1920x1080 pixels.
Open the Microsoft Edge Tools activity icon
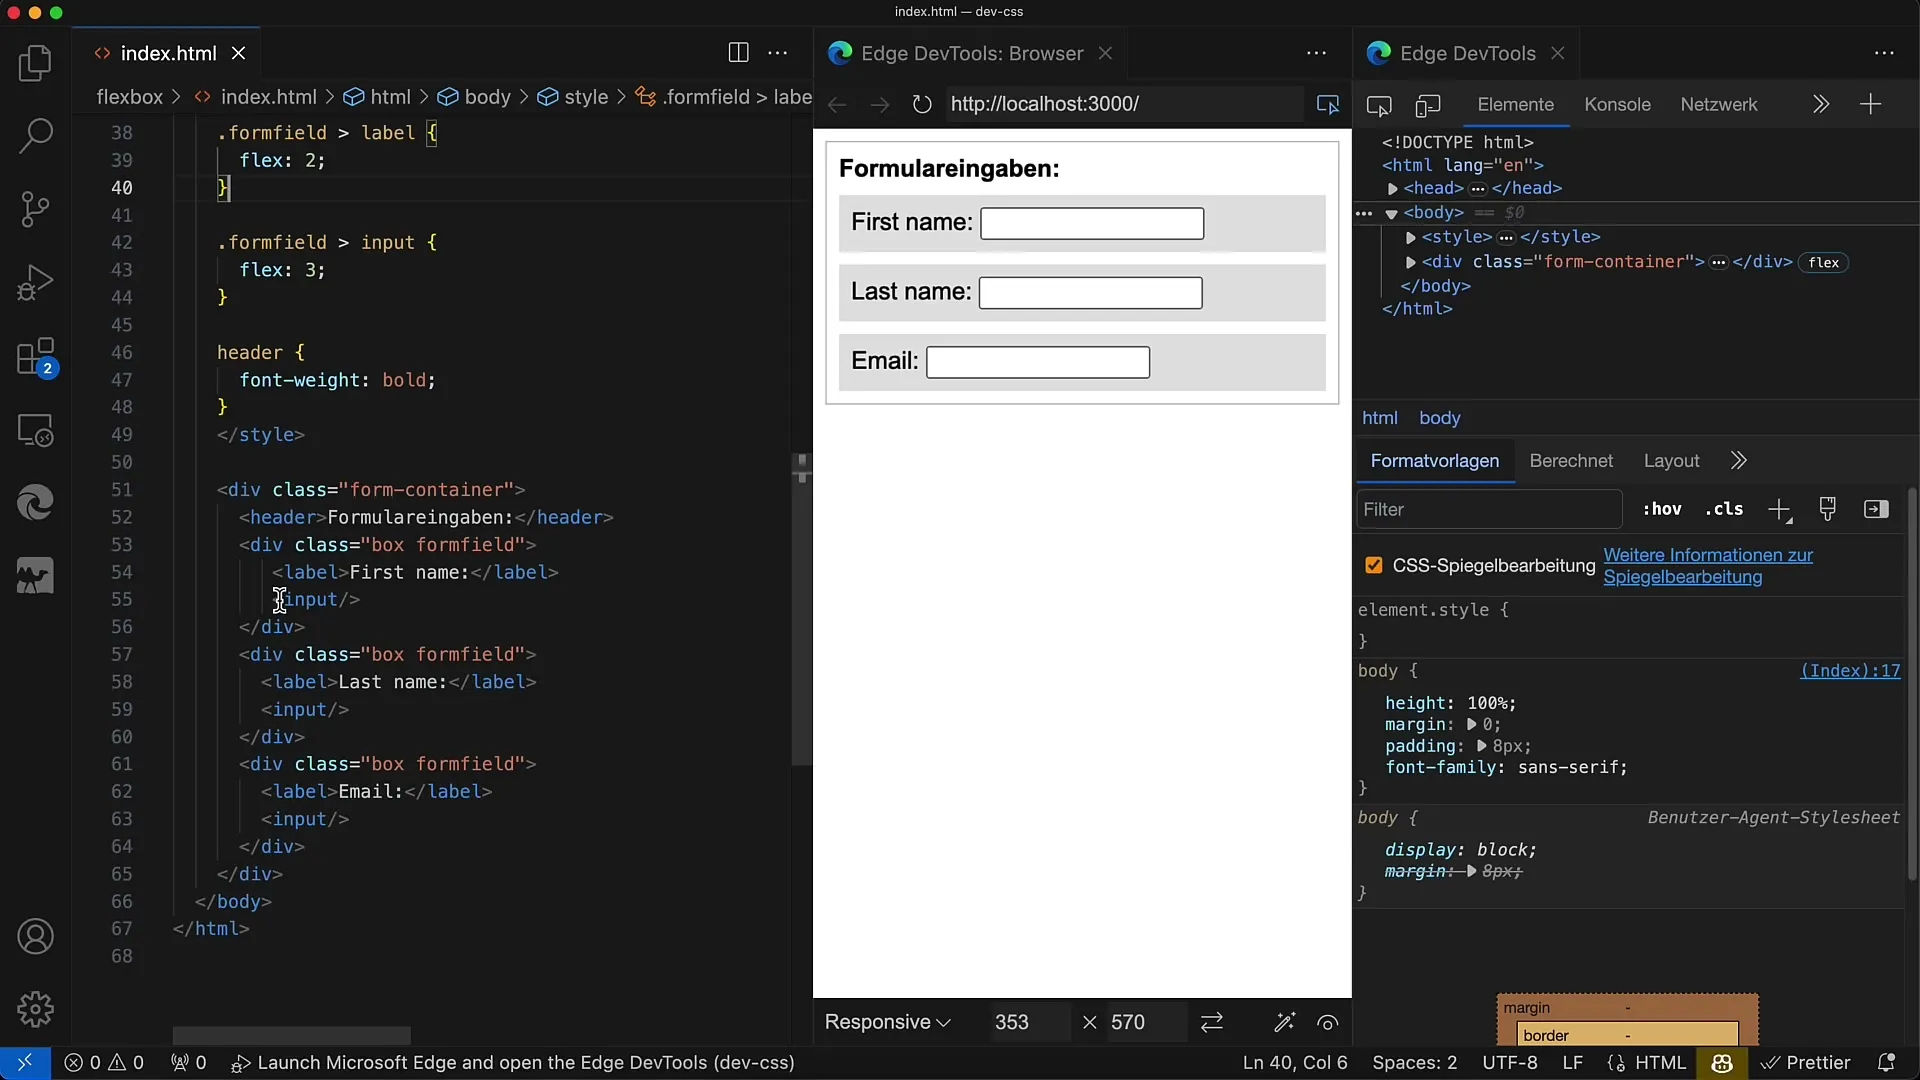35,503
